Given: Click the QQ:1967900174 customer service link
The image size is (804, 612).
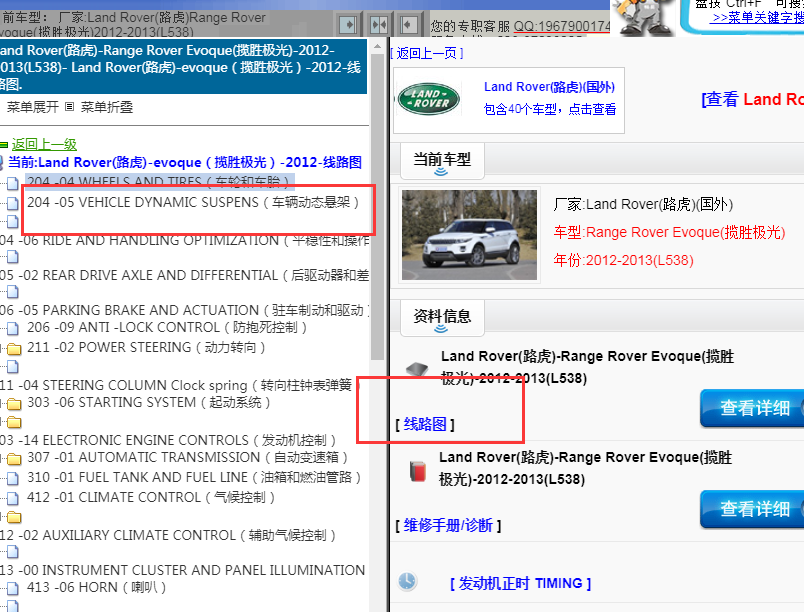Looking at the screenshot, I should [562, 26].
